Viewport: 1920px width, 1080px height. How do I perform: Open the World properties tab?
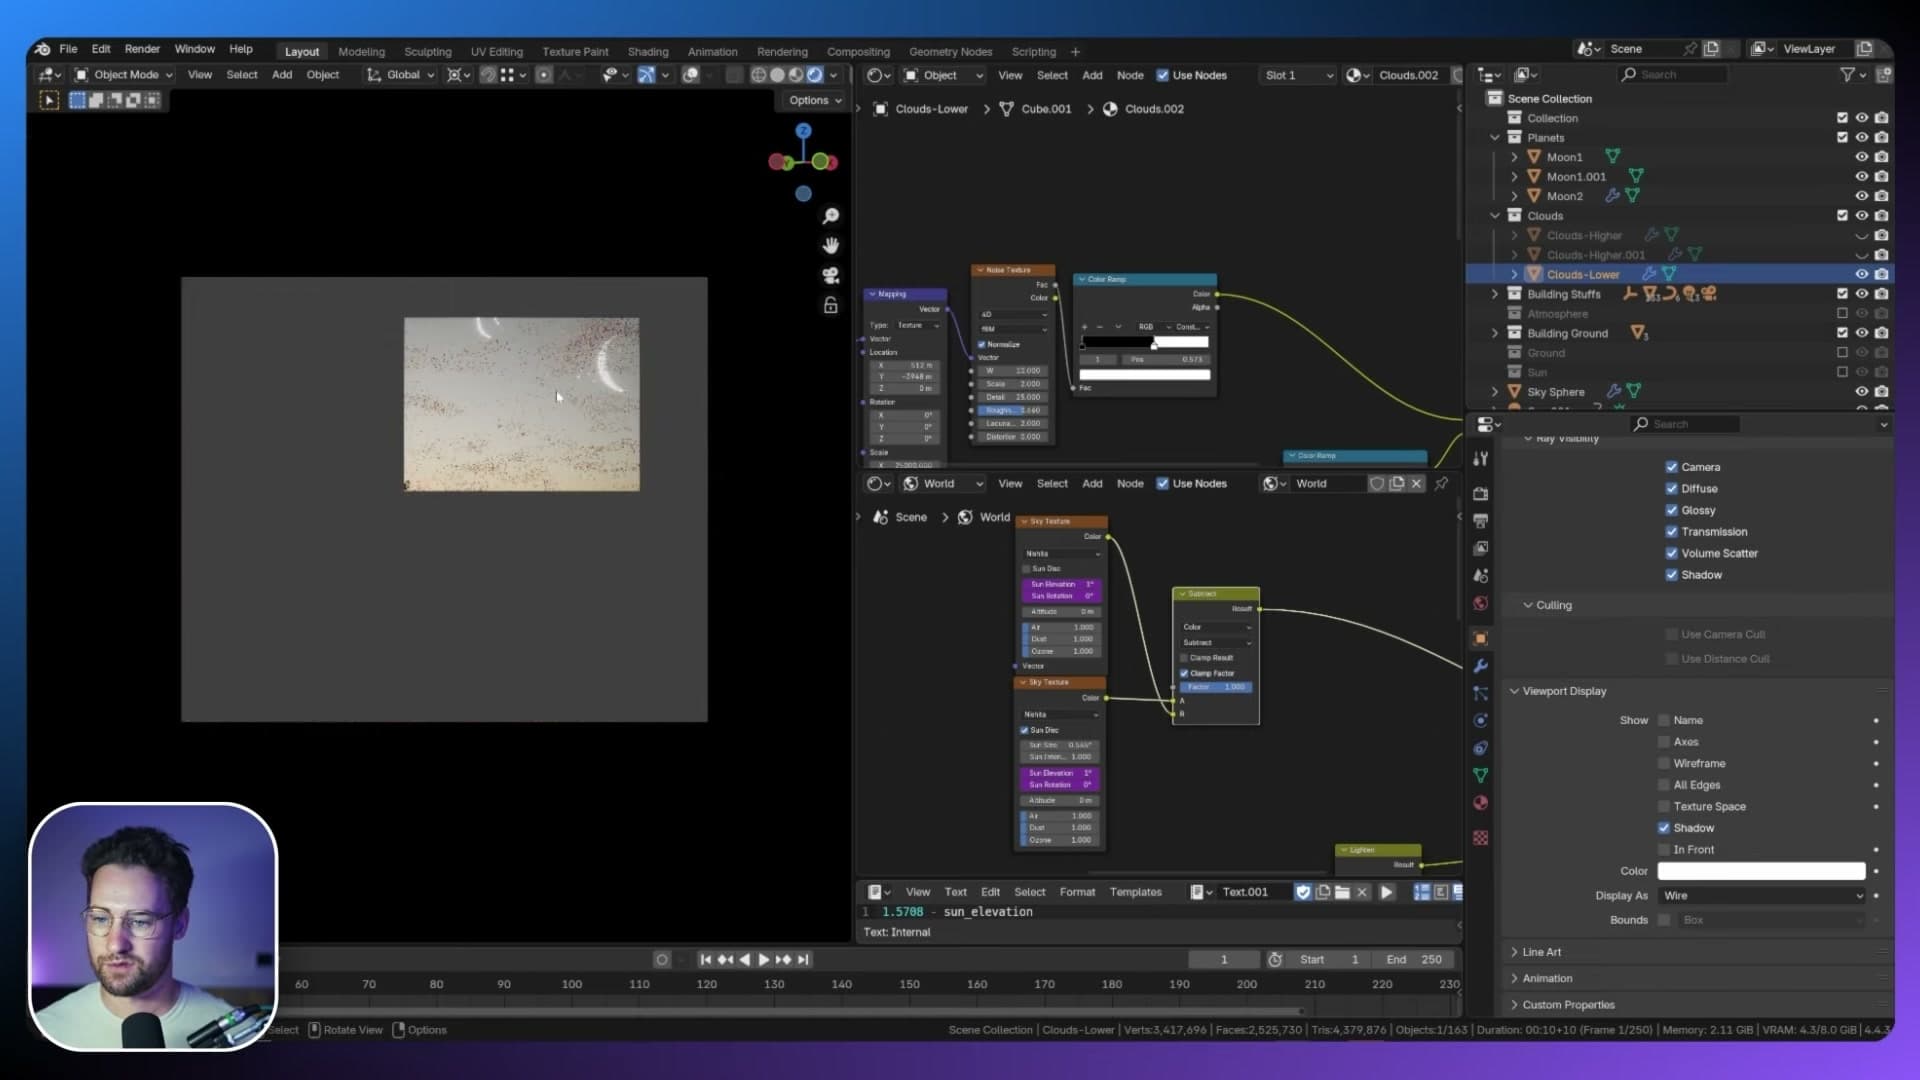1481,603
